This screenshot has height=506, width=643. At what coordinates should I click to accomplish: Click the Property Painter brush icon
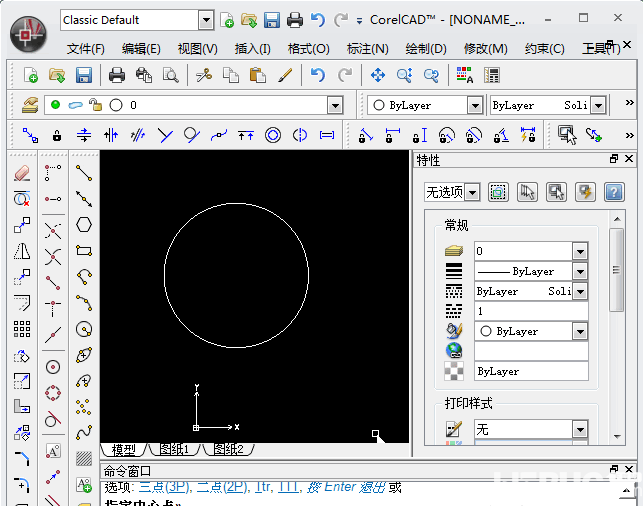tap(285, 75)
